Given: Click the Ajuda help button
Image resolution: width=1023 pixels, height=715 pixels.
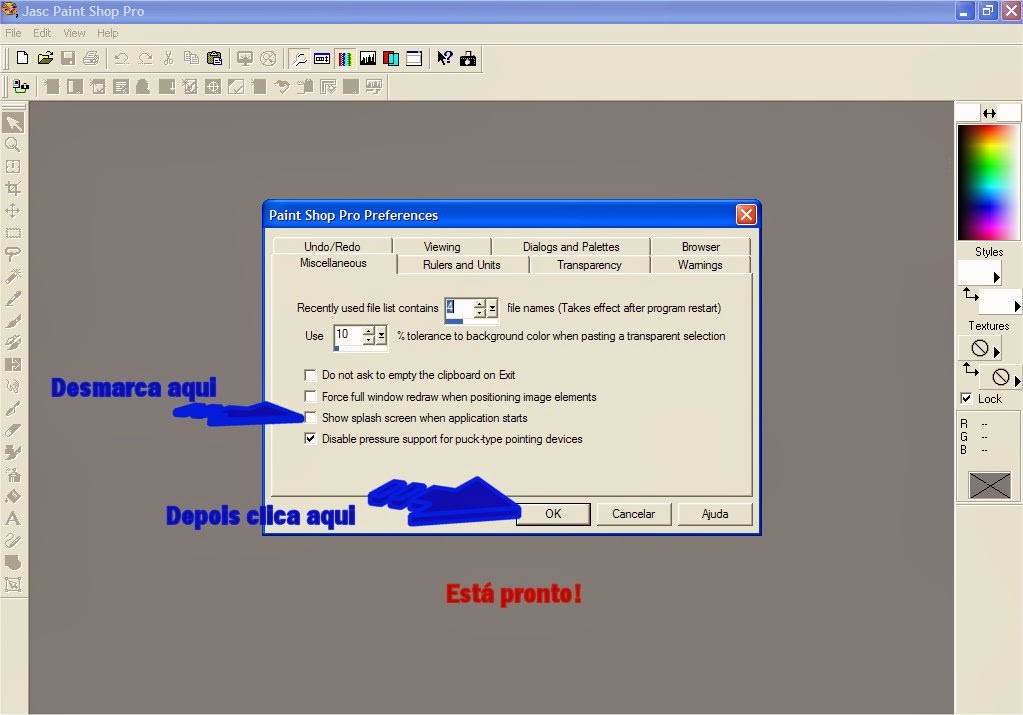Looking at the screenshot, I should click(715, 514).
